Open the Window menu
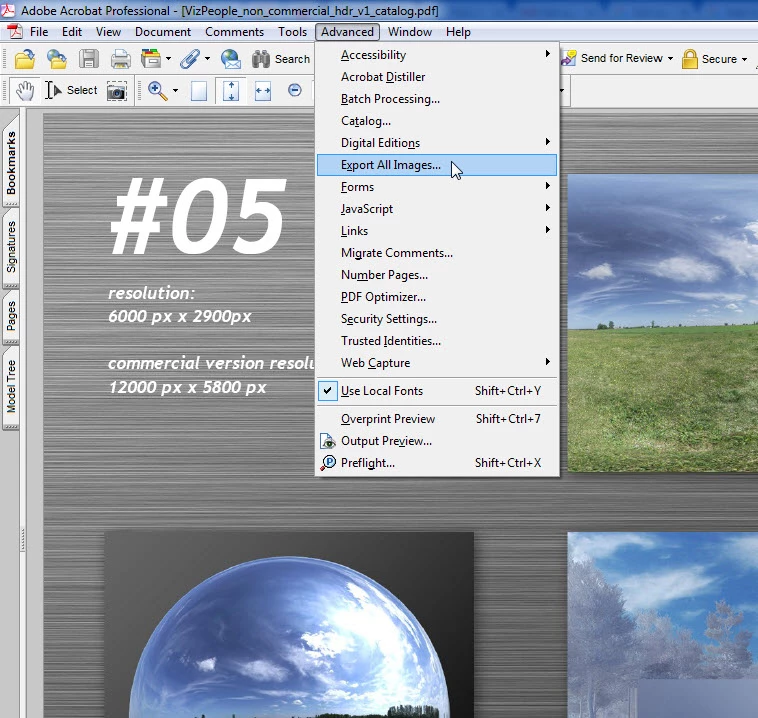The width and height of the screenshot is (758, 718). point(409,32)
